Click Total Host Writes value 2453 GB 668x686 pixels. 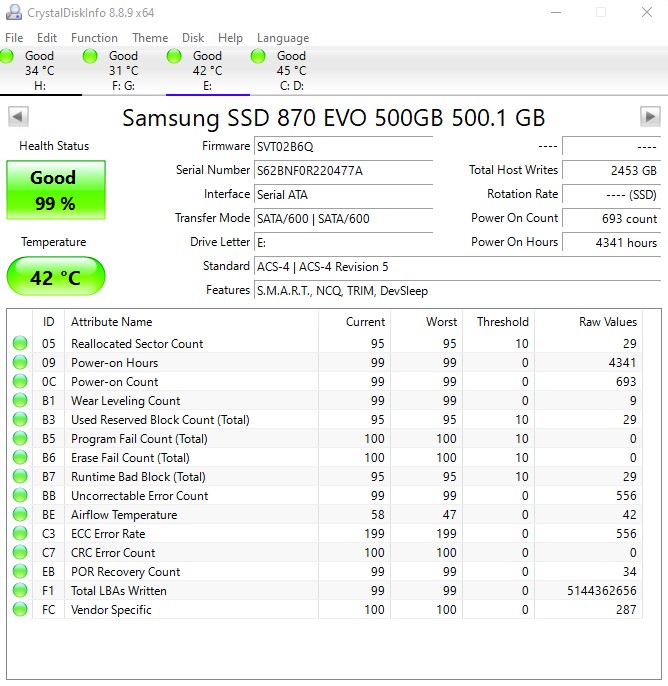(x=611, y=171)
